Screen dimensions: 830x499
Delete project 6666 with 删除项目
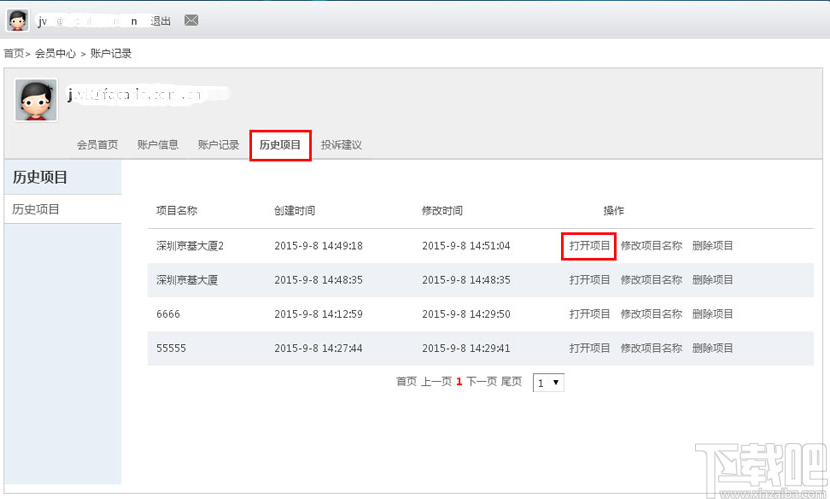712,314
